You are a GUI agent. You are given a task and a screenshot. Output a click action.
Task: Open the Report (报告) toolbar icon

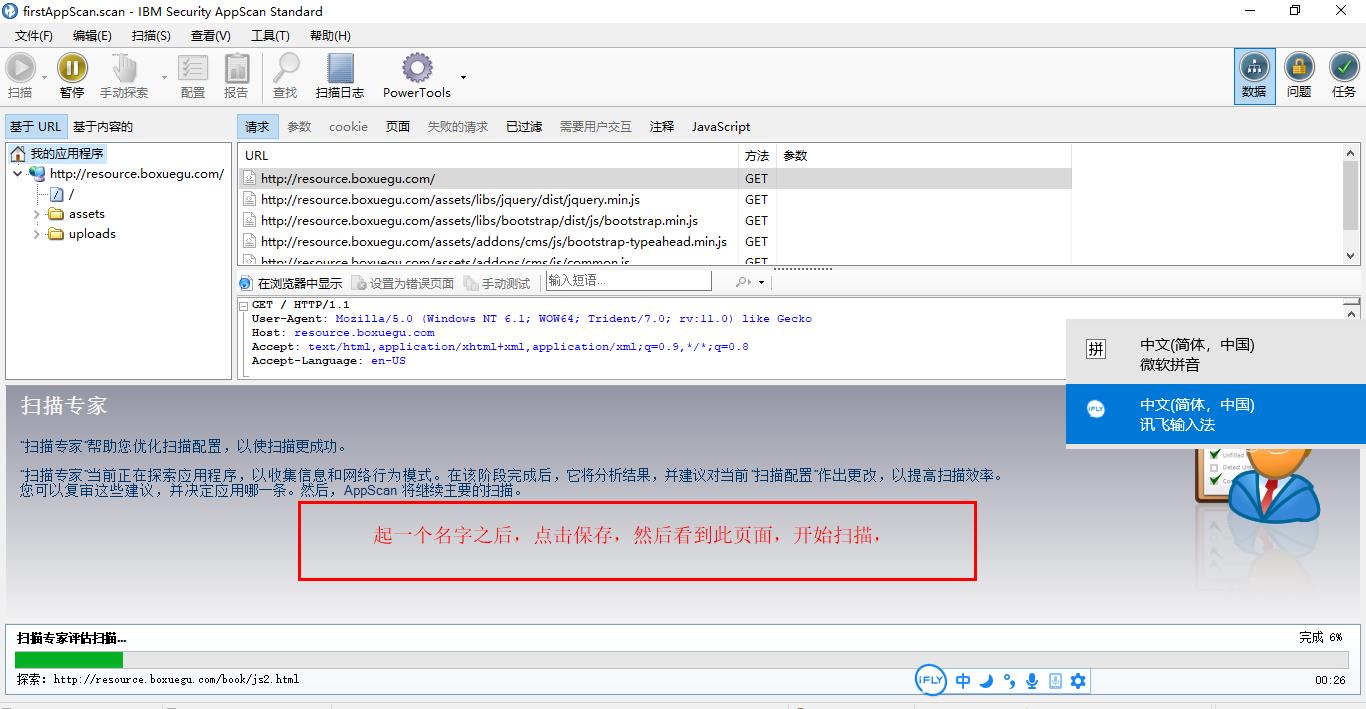point(237,68)
